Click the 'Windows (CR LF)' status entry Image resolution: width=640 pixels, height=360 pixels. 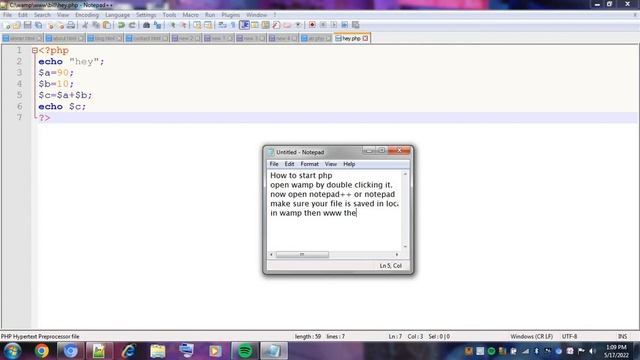(x=531, y=337)
